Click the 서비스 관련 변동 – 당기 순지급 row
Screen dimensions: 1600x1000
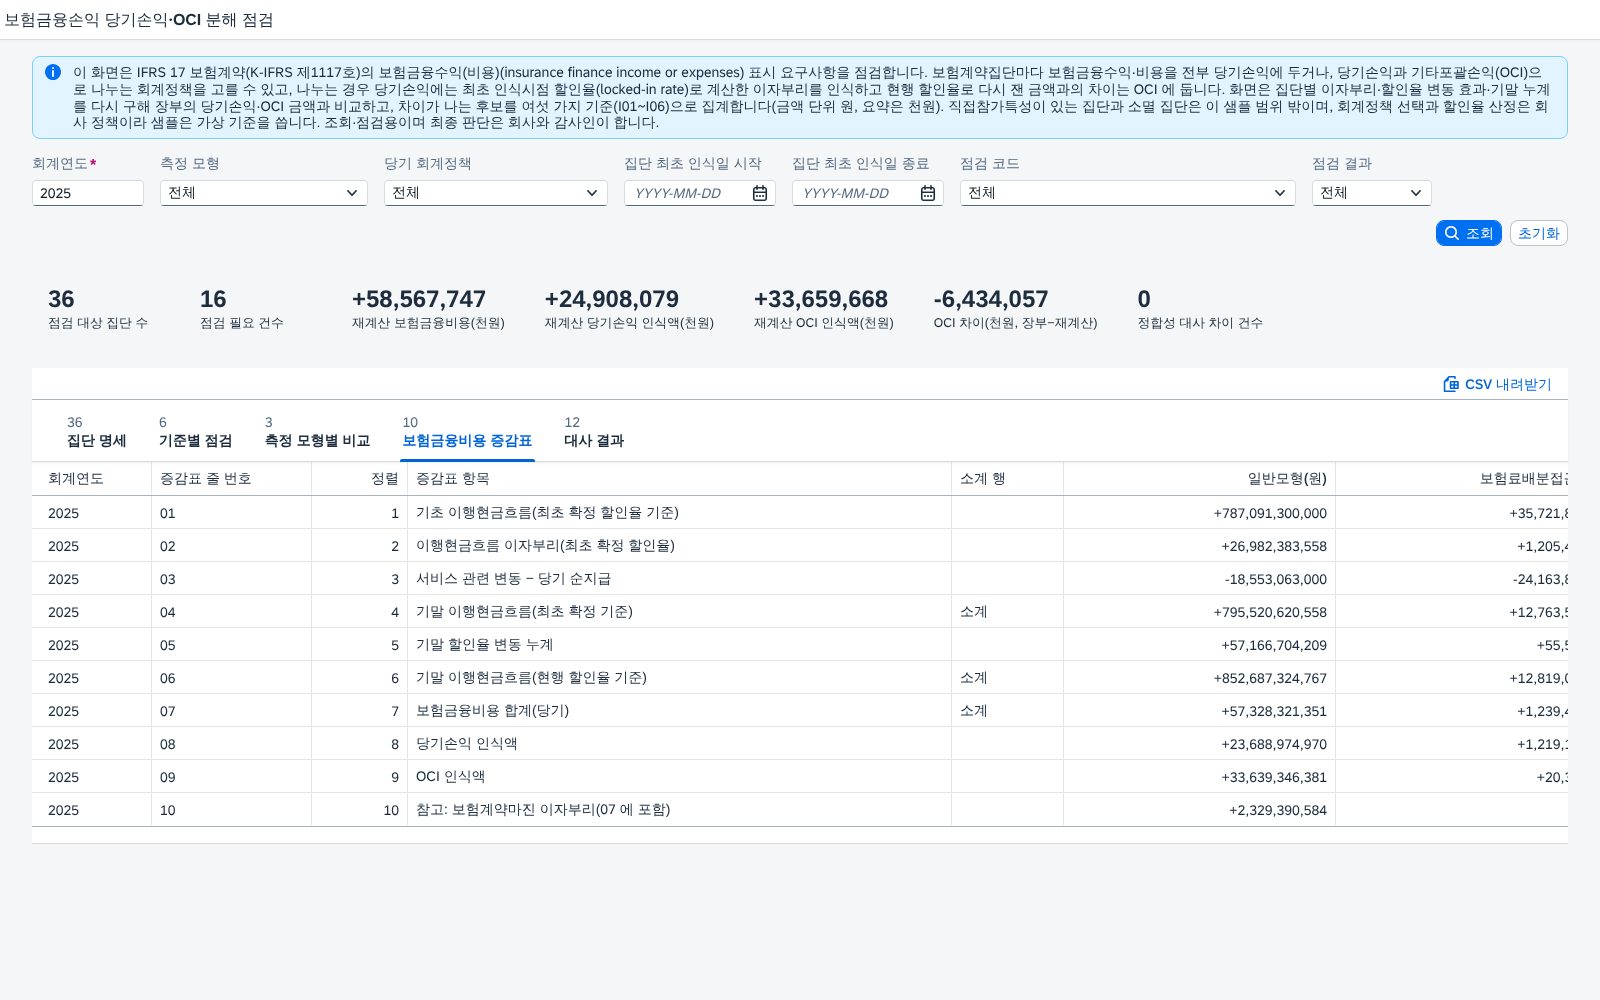coord(800,579)
